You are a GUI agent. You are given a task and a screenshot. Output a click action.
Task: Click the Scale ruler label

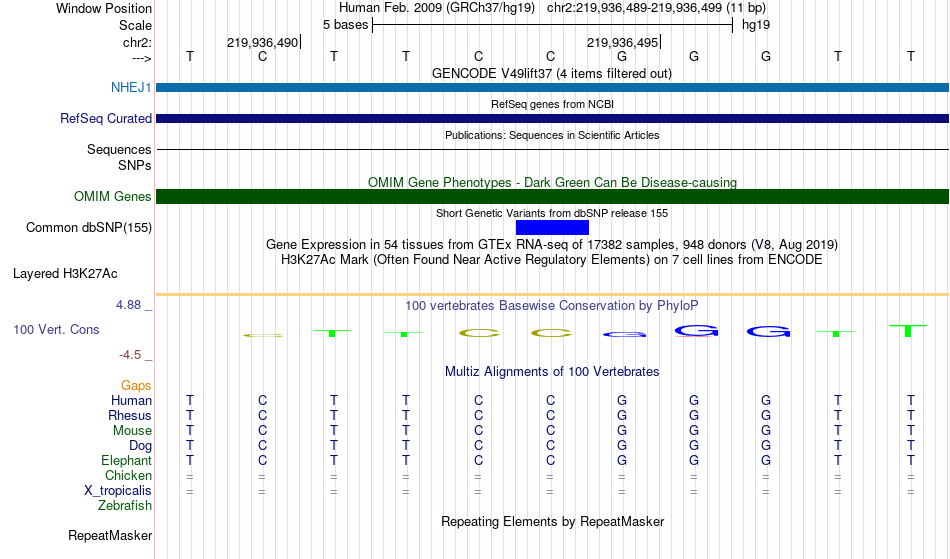(135, 25)
